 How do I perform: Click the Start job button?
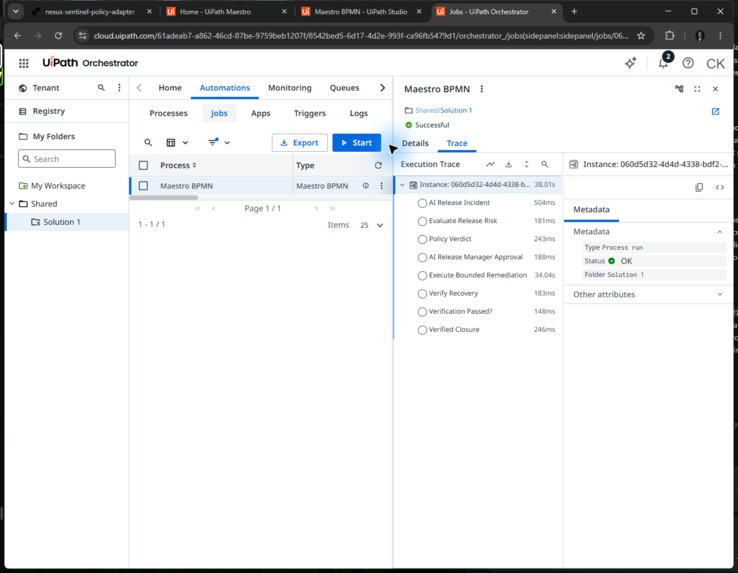coord(356,143)
